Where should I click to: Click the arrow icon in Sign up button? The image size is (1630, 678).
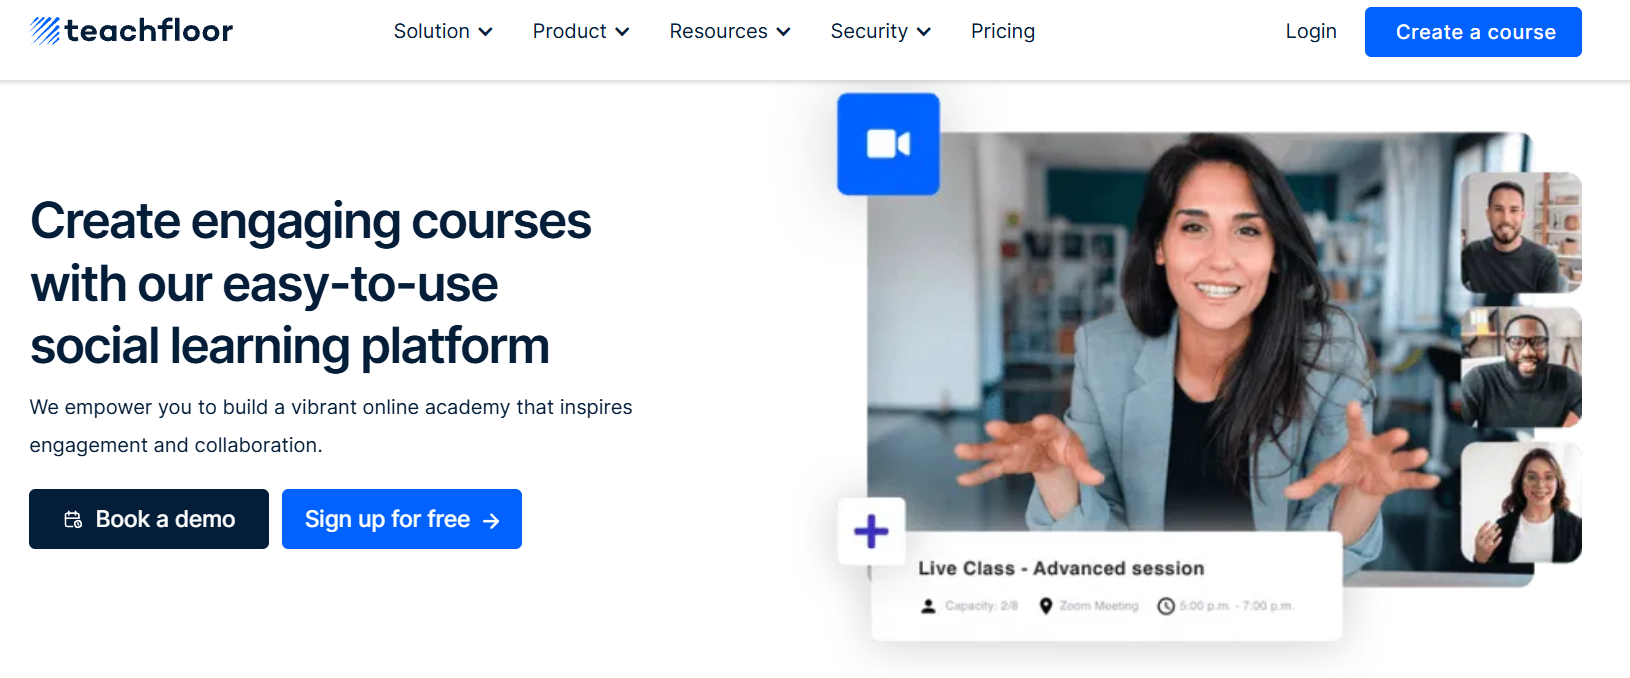[x=491, y=520]
